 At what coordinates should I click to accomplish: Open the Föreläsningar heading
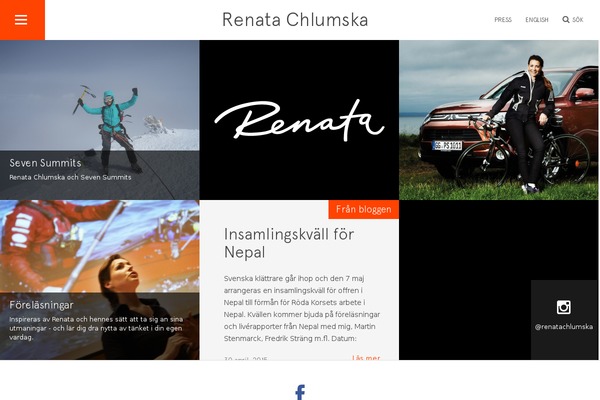point(41,305)
